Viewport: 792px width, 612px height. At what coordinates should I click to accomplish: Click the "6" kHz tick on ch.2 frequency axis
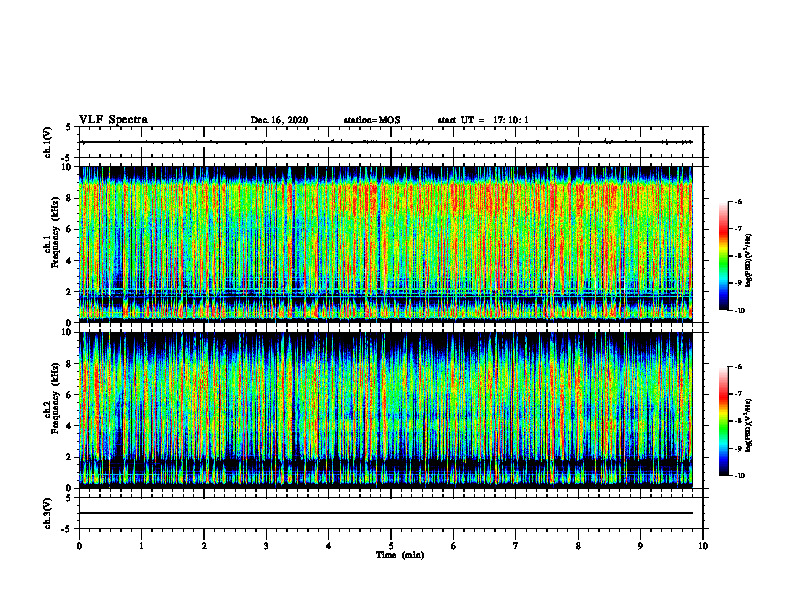(71, 395)
